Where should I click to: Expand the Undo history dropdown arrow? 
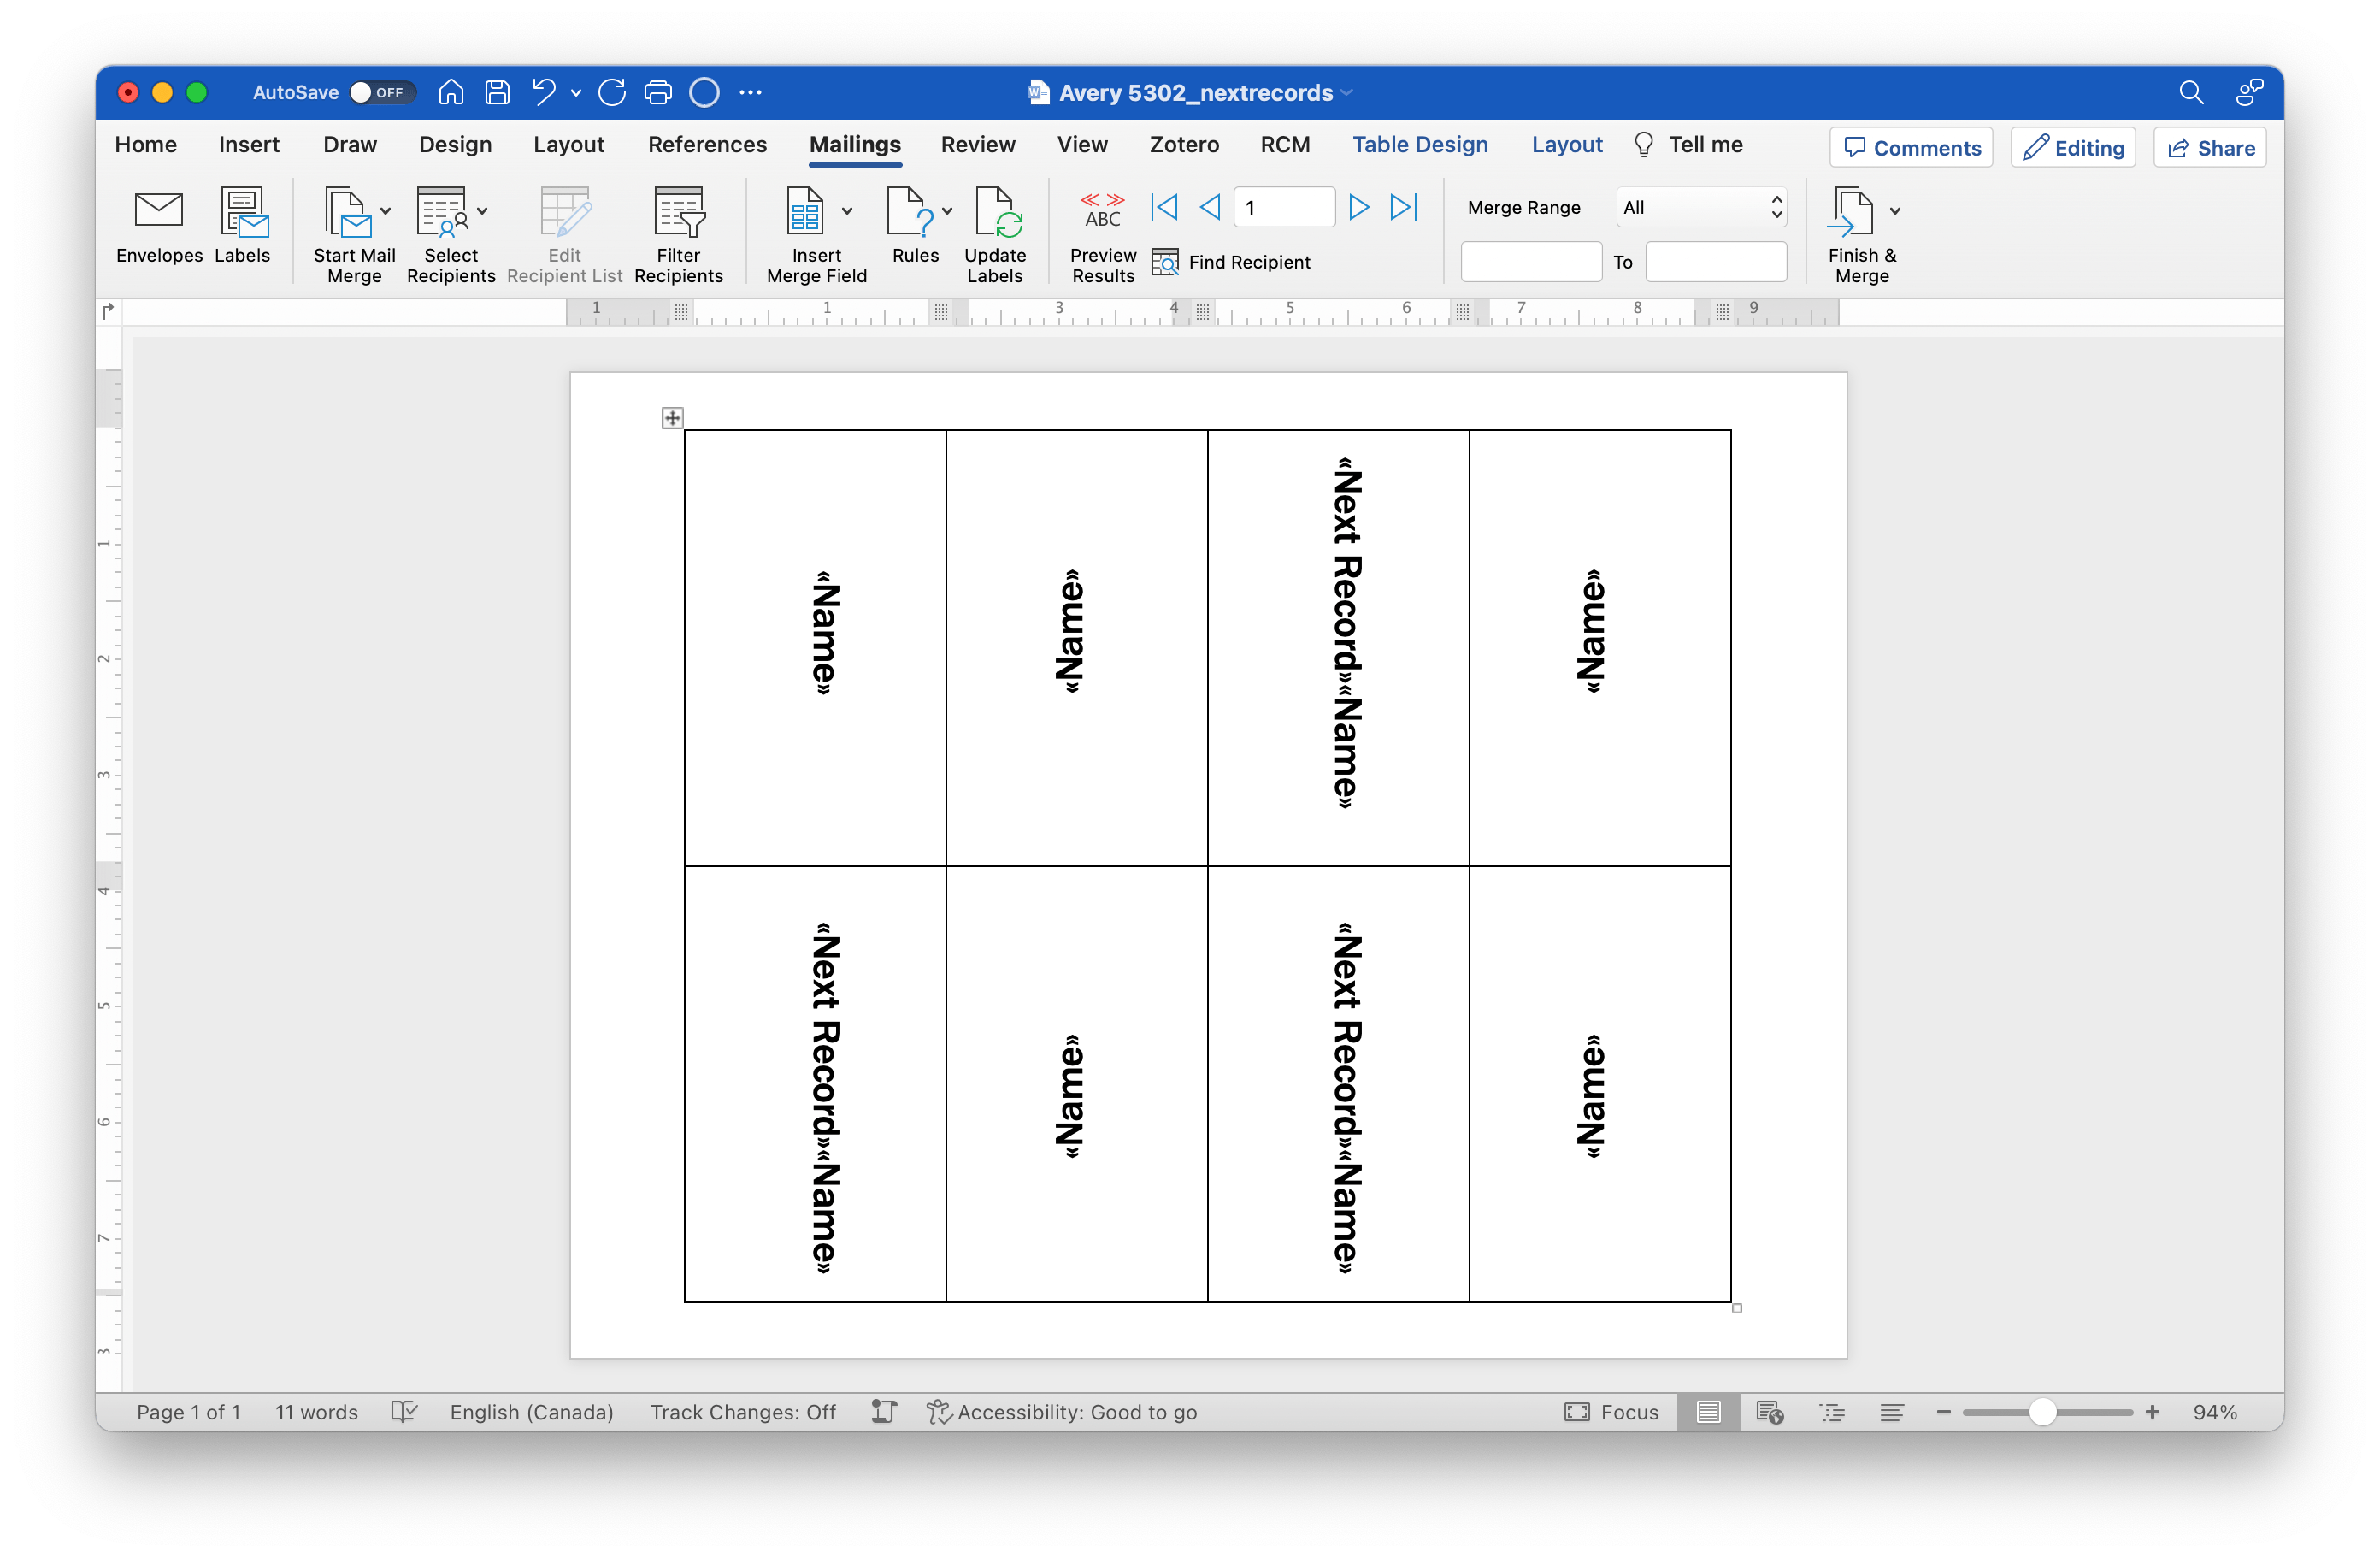click(x=576, y=92)
